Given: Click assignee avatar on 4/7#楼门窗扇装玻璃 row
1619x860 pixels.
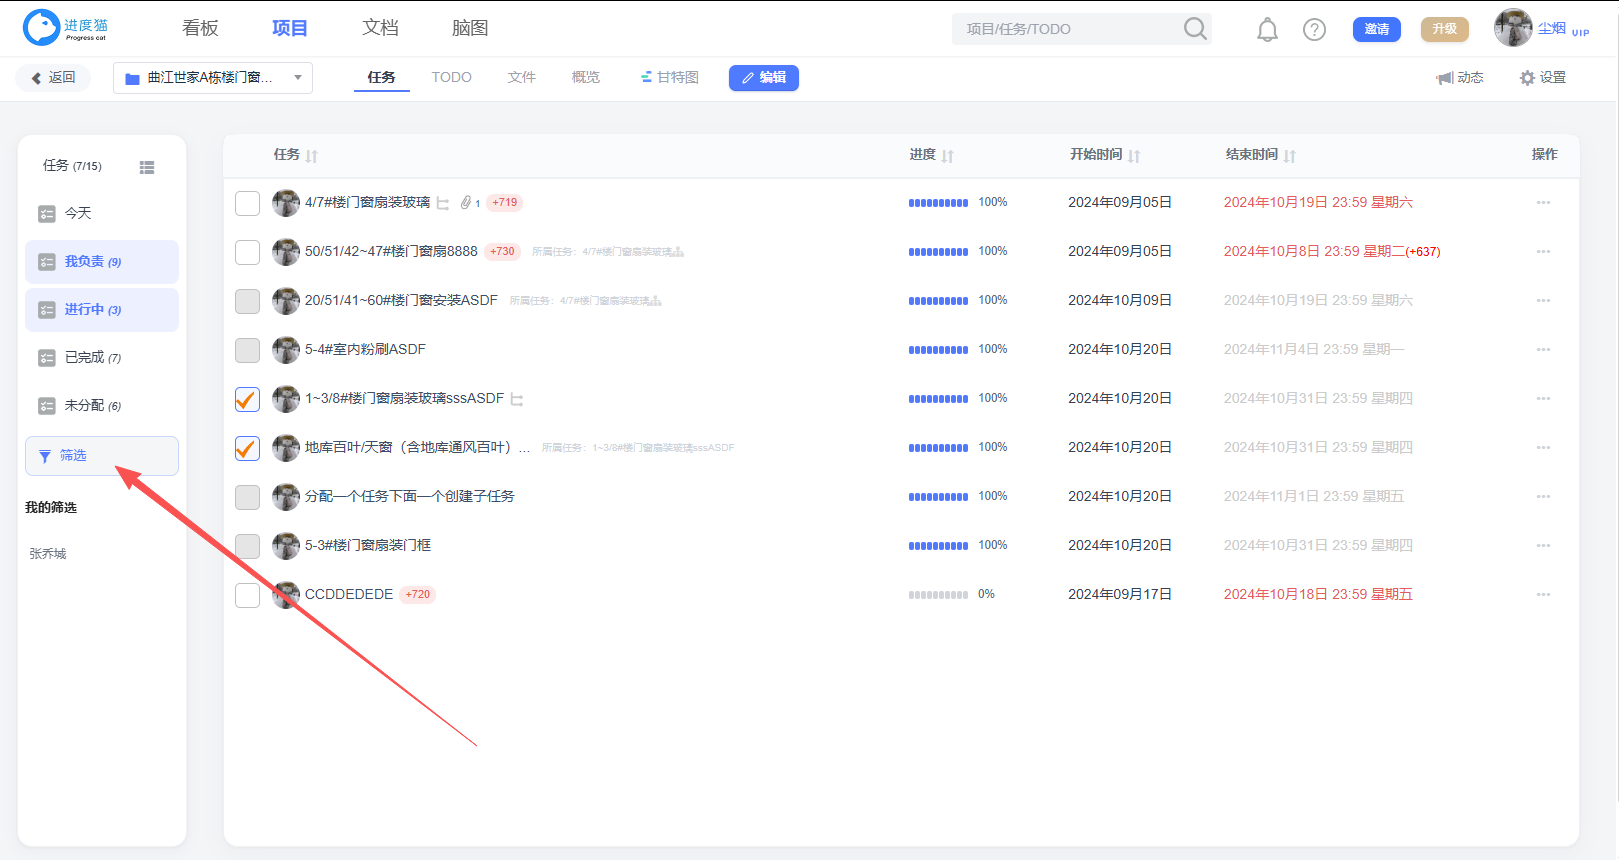Looking at the screenshot, I should pyautogui.click(x=286, y=203).
